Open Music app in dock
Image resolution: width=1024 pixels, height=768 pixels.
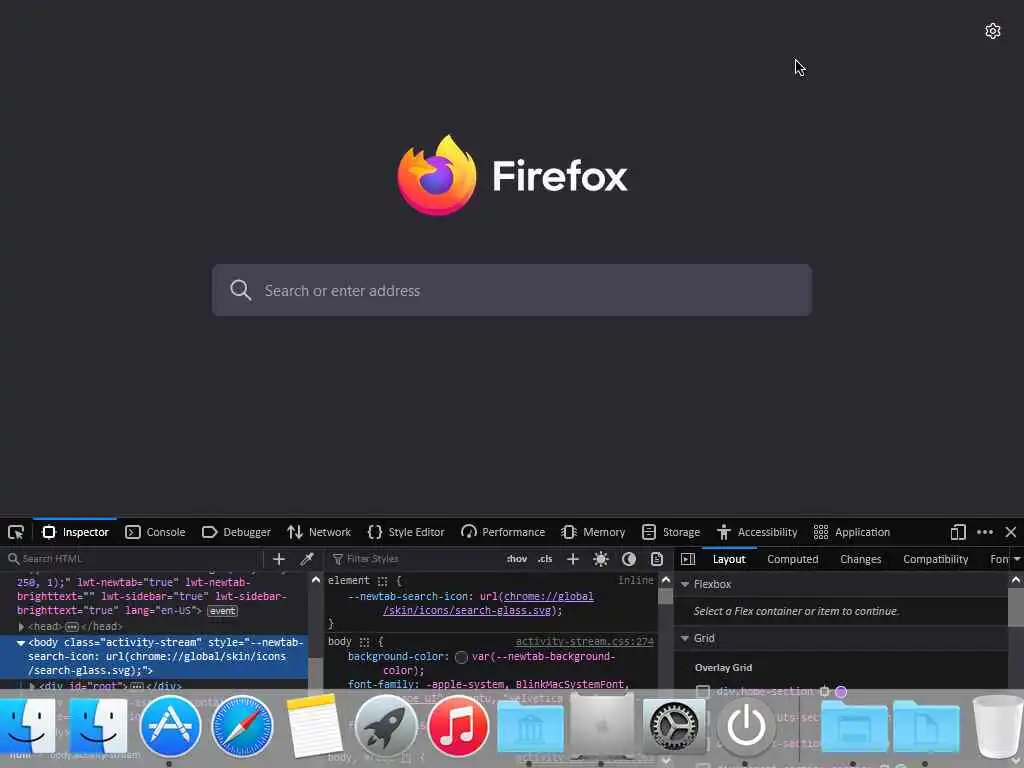point(458,726)
